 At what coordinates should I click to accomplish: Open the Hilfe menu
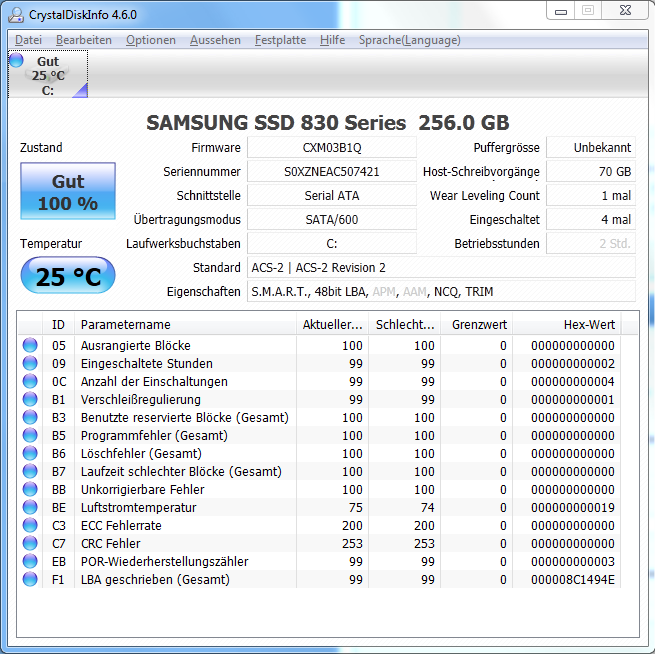tap(333, 40)
